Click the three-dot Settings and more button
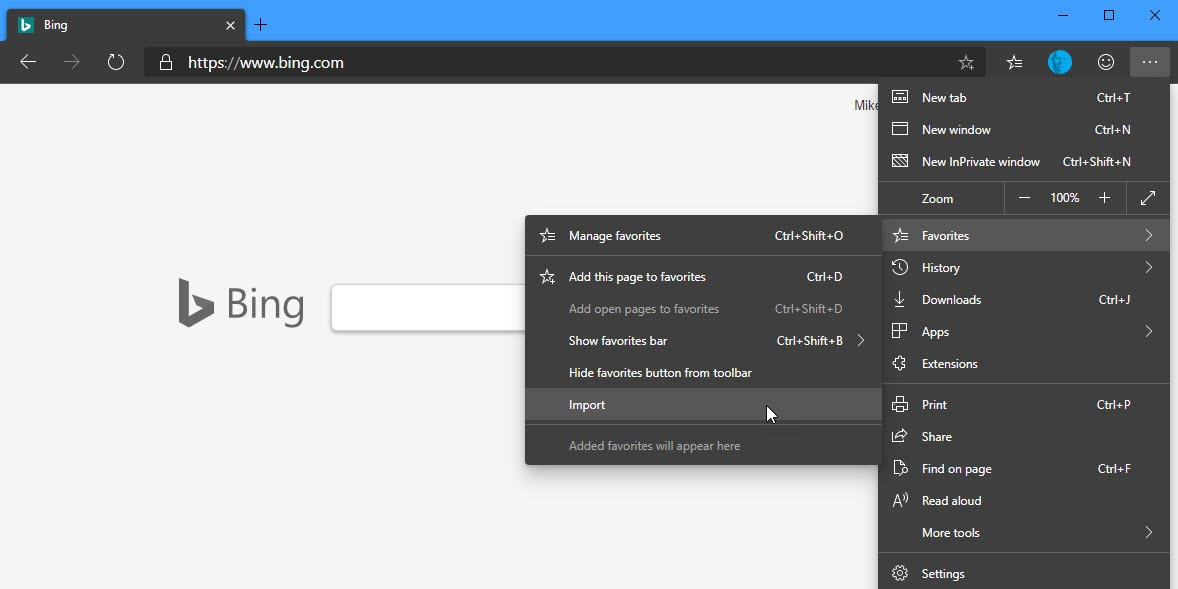Image resolution: width=1178 pixels, height=589 pixels. [1149, 62]
